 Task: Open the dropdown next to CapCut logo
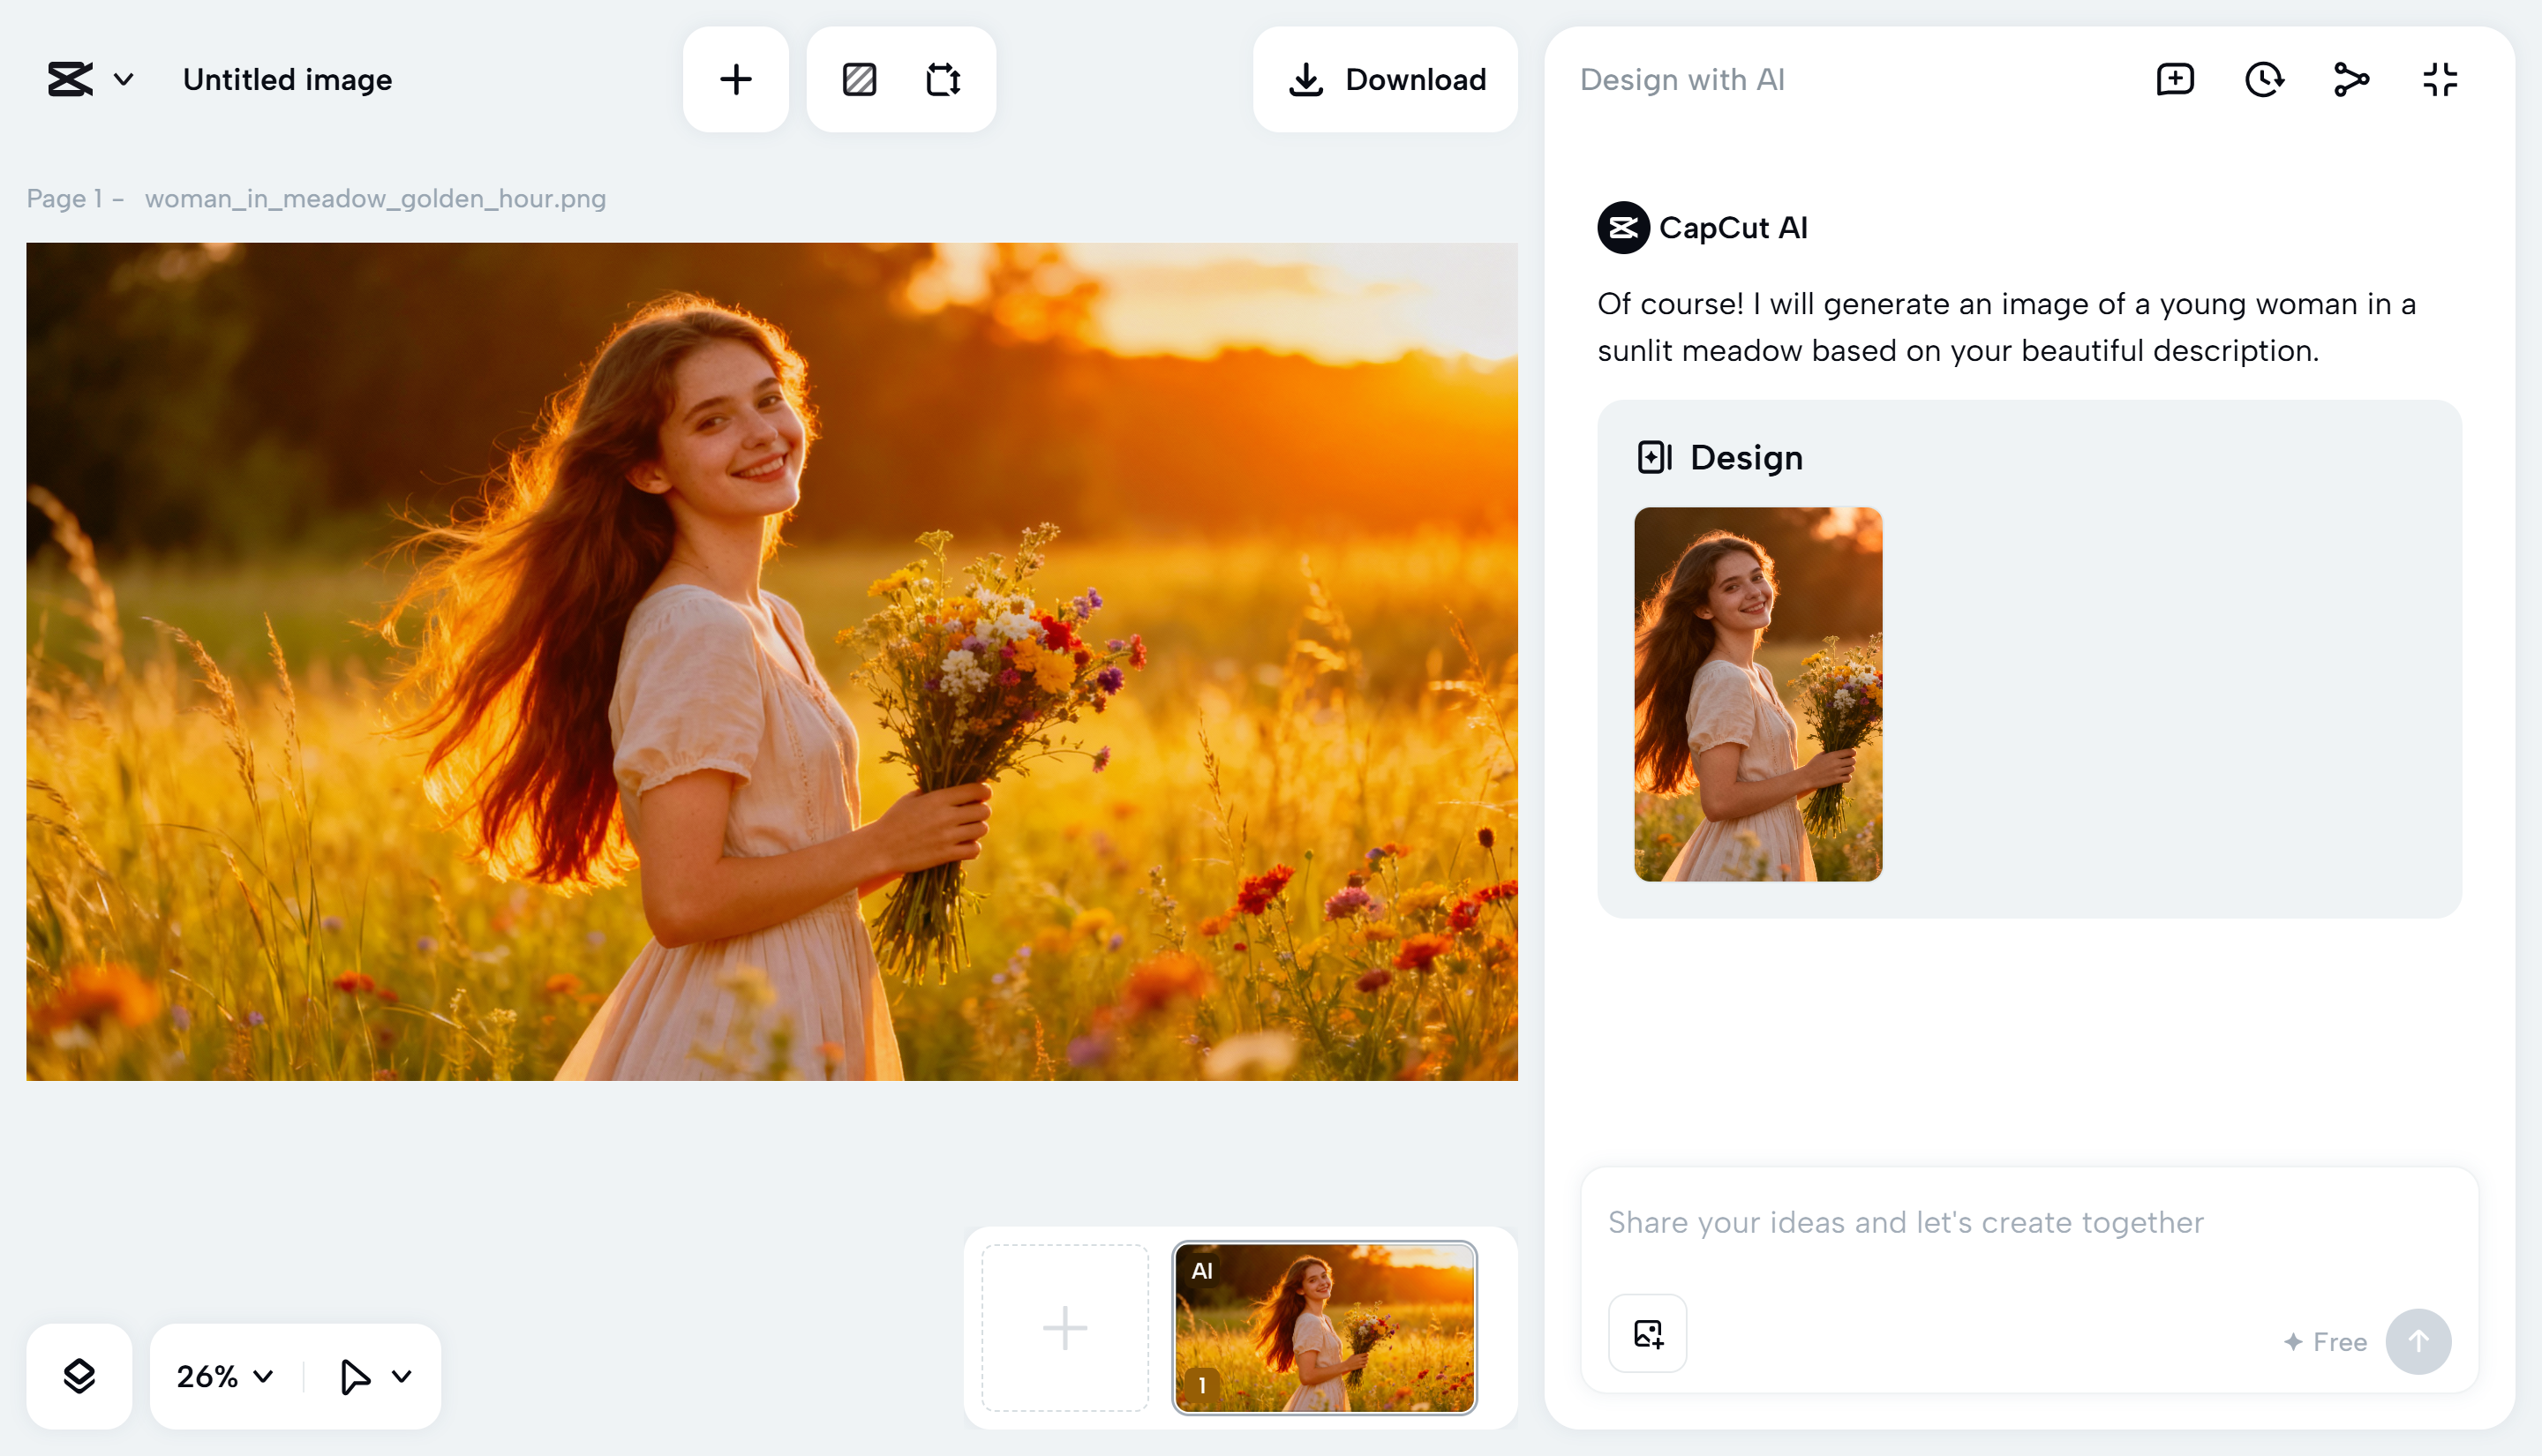(x=122, y=79)
